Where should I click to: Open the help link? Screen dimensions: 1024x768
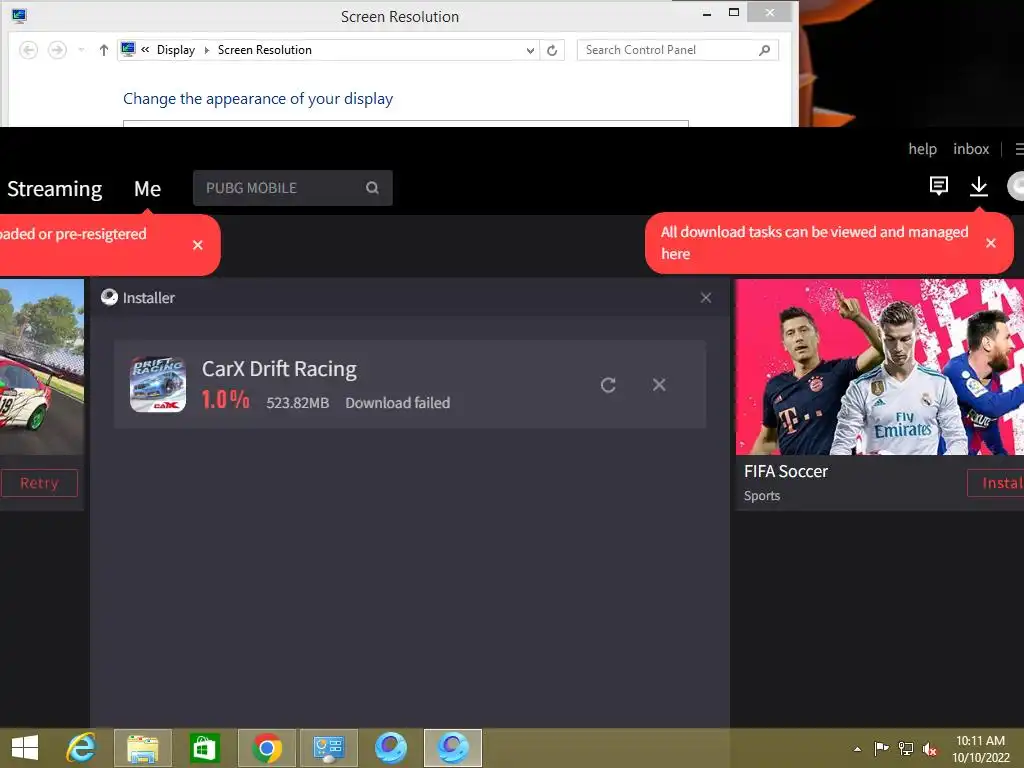tap(922, 149)
